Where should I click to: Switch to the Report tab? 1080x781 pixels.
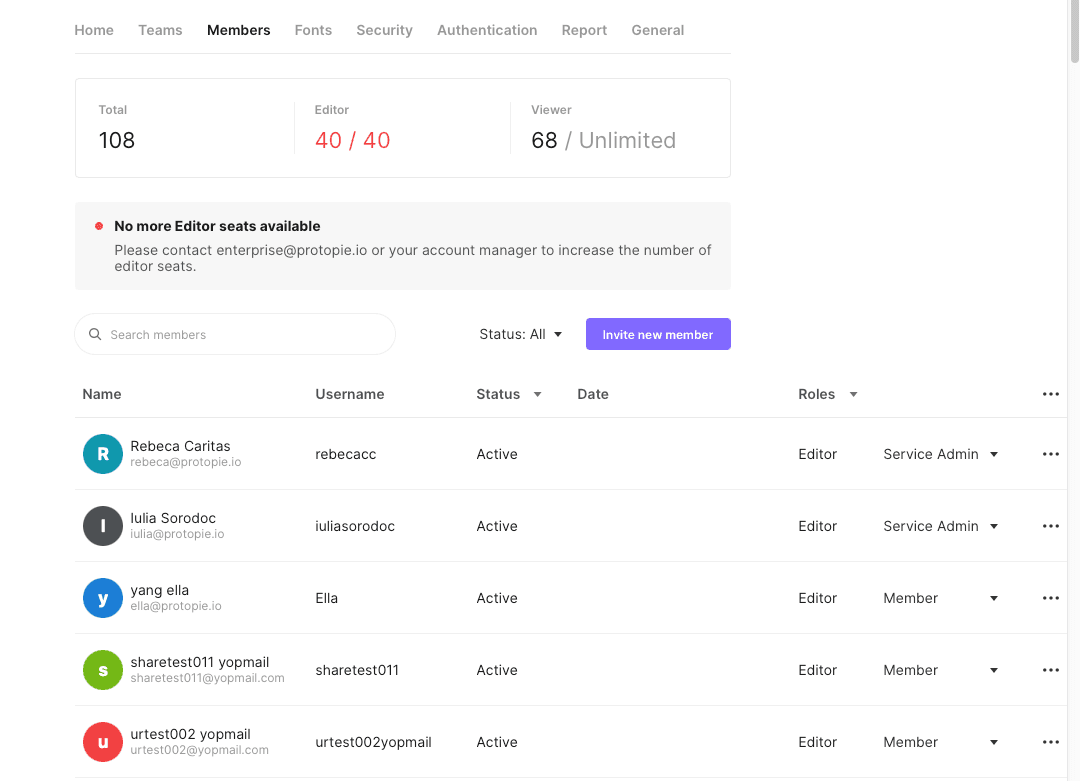click(584, 30)
